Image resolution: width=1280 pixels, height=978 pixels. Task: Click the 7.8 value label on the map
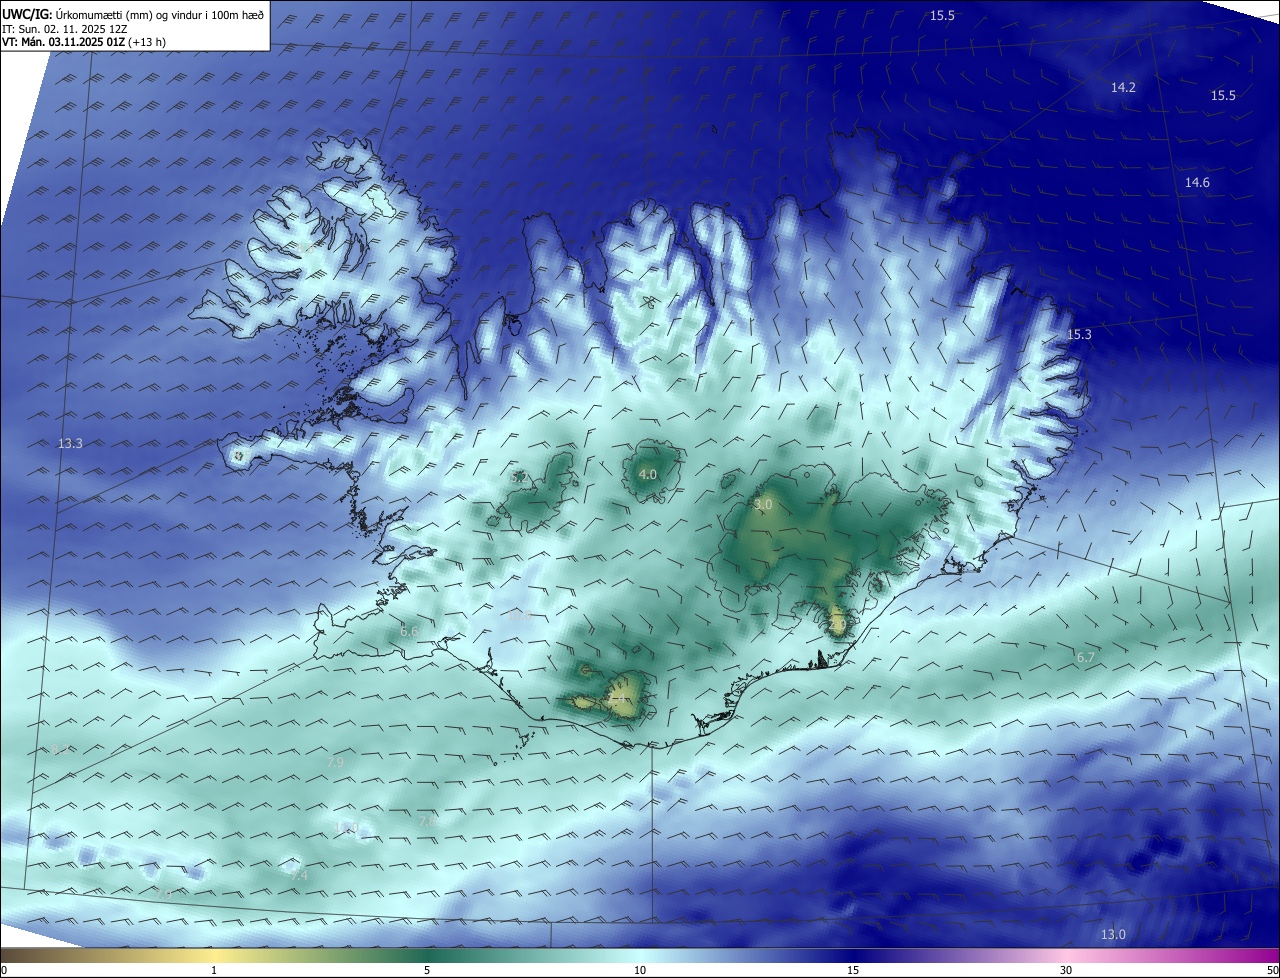pos(427,820)
